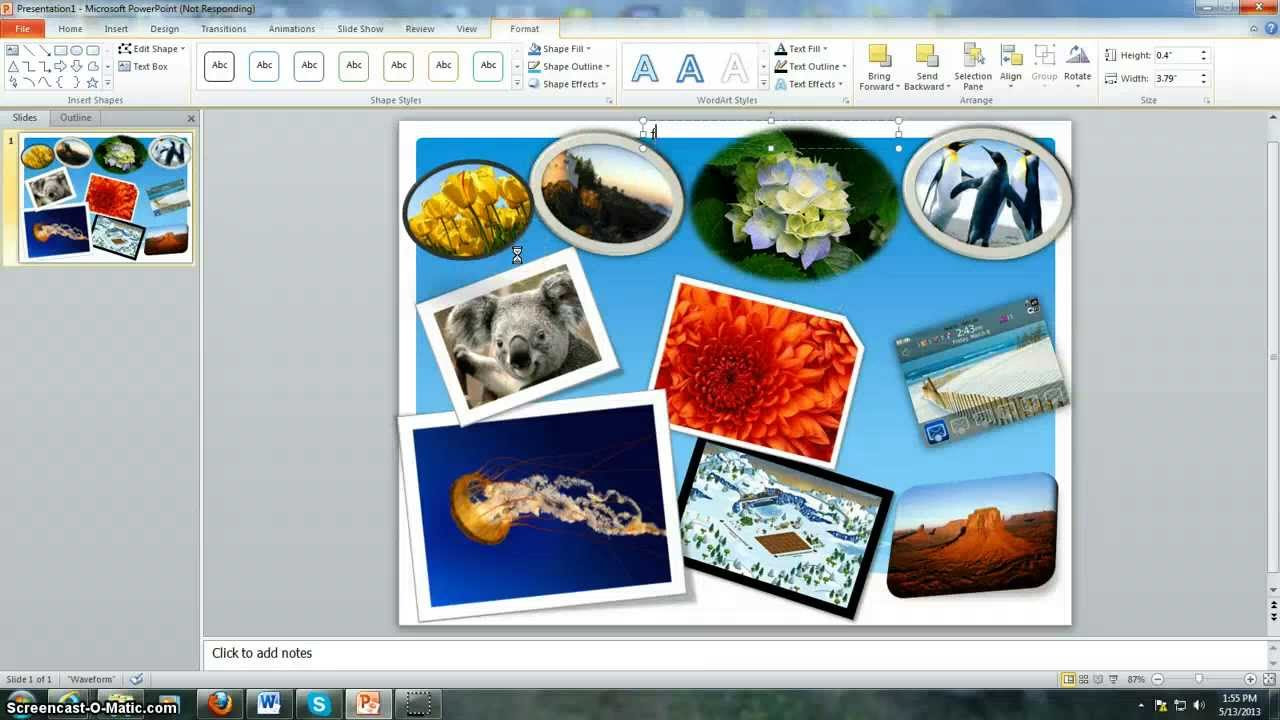The height and width of the screenshot is (720, 1280).
Task: Pick the 5-Point Star shape
Action: pos(92,82)
